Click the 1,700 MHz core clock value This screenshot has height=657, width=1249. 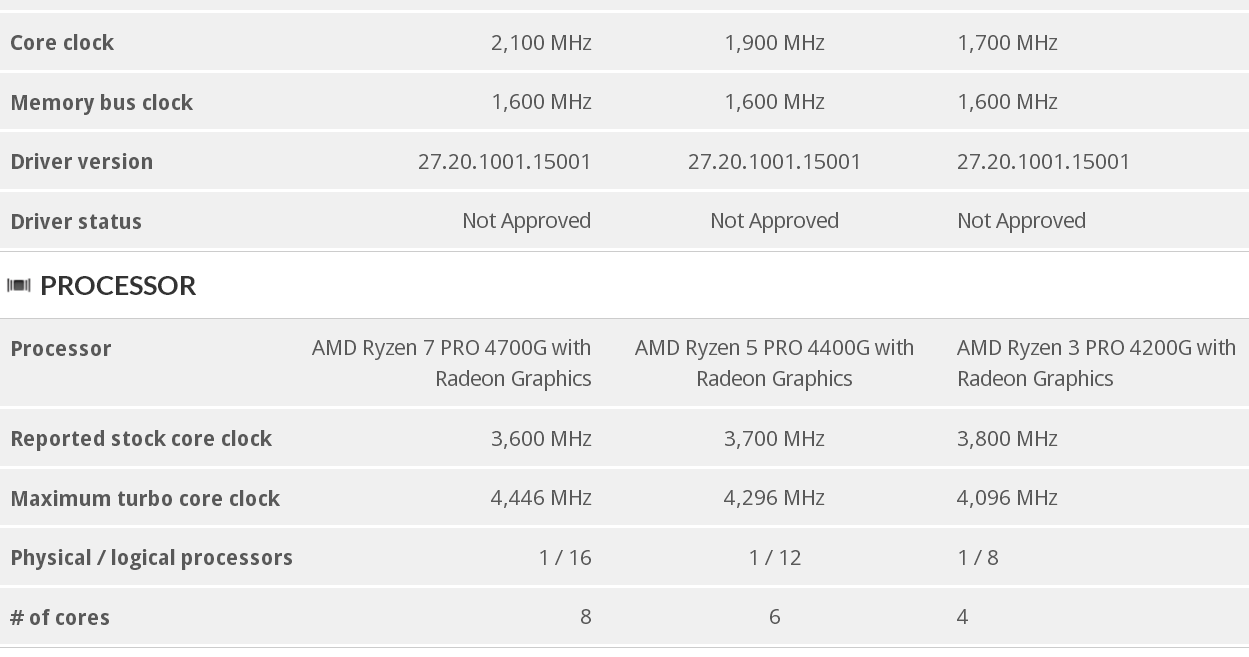tap(1007, 42)
